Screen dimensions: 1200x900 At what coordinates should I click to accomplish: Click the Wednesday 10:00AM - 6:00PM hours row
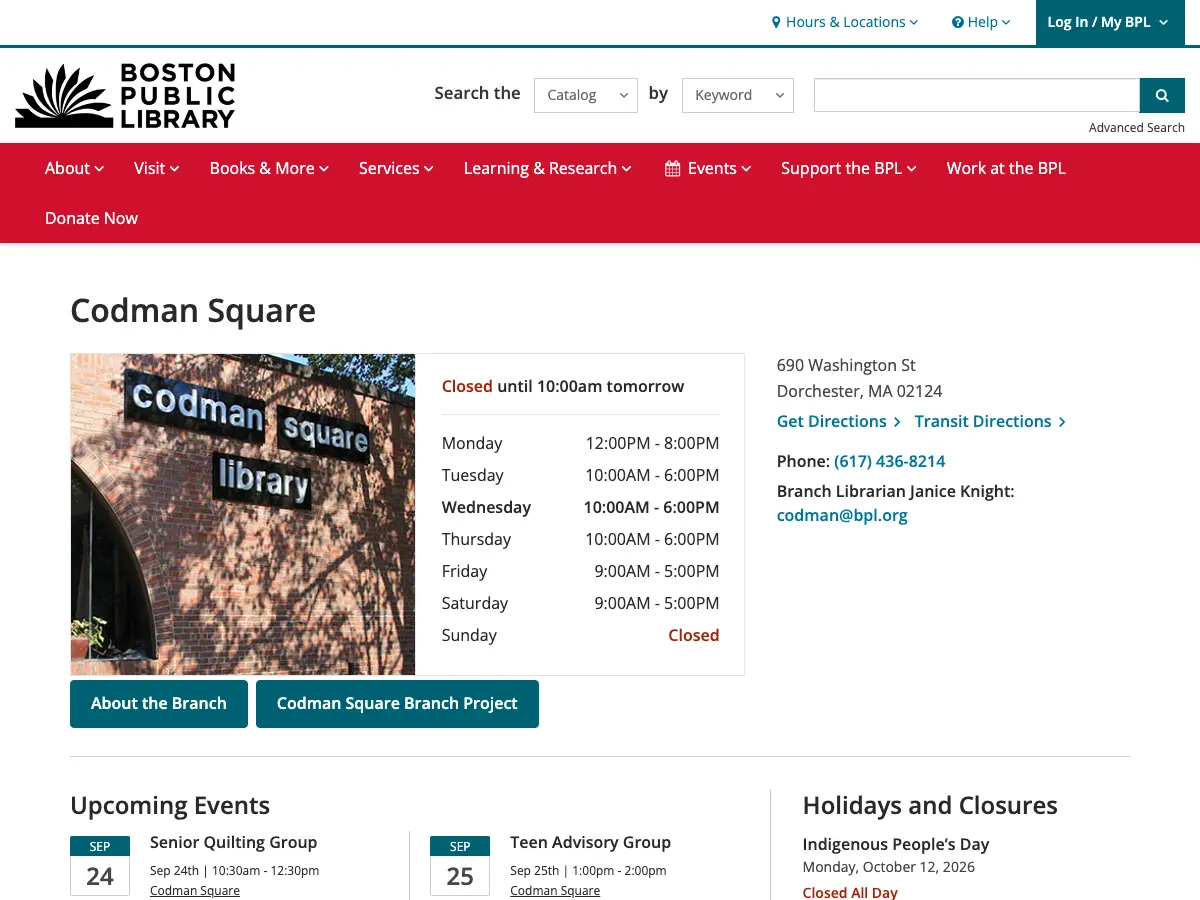[x=580, y=507]
